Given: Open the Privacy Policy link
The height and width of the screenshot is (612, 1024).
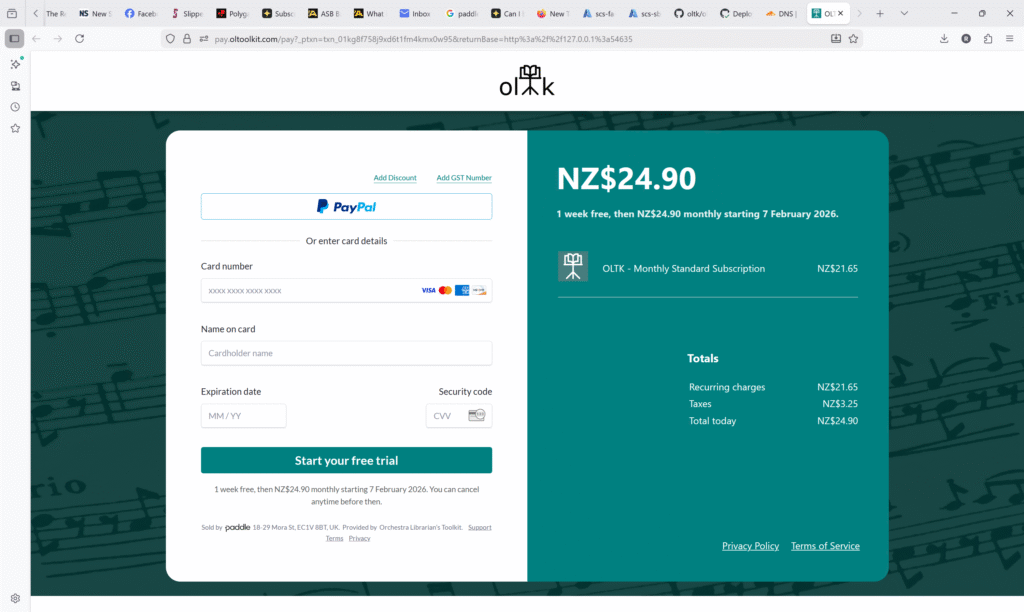Looking at the screenshot, I should click(x=750, y=546).
